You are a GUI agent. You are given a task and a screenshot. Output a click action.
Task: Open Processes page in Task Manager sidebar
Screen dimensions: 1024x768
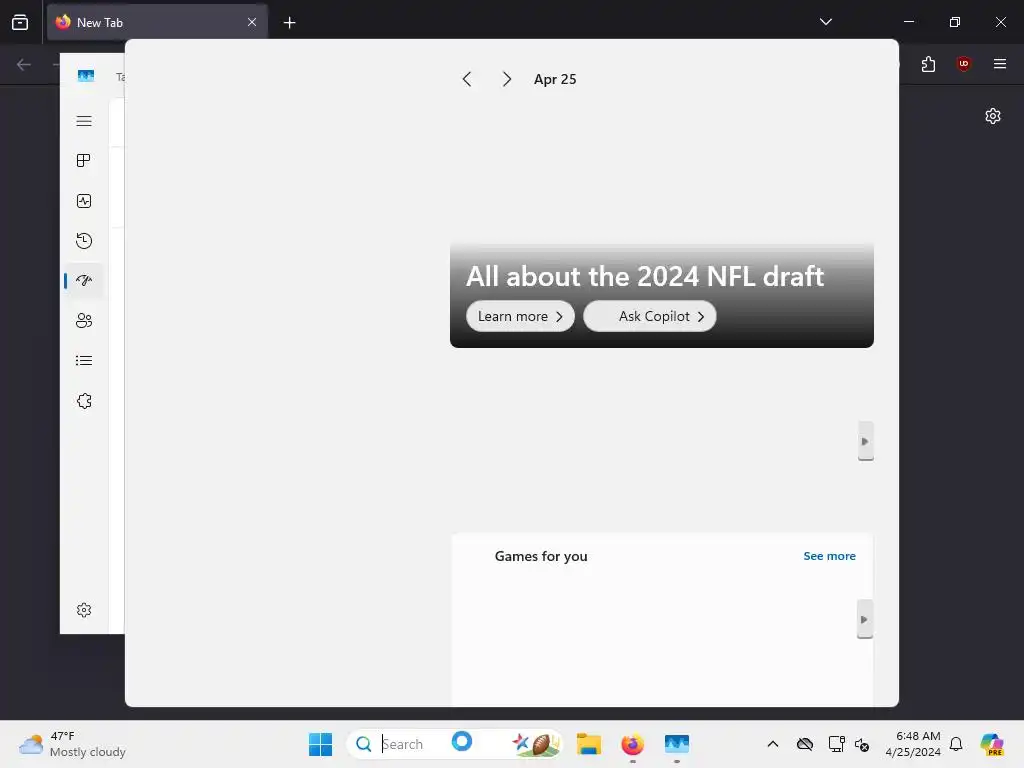pos(84,161)
